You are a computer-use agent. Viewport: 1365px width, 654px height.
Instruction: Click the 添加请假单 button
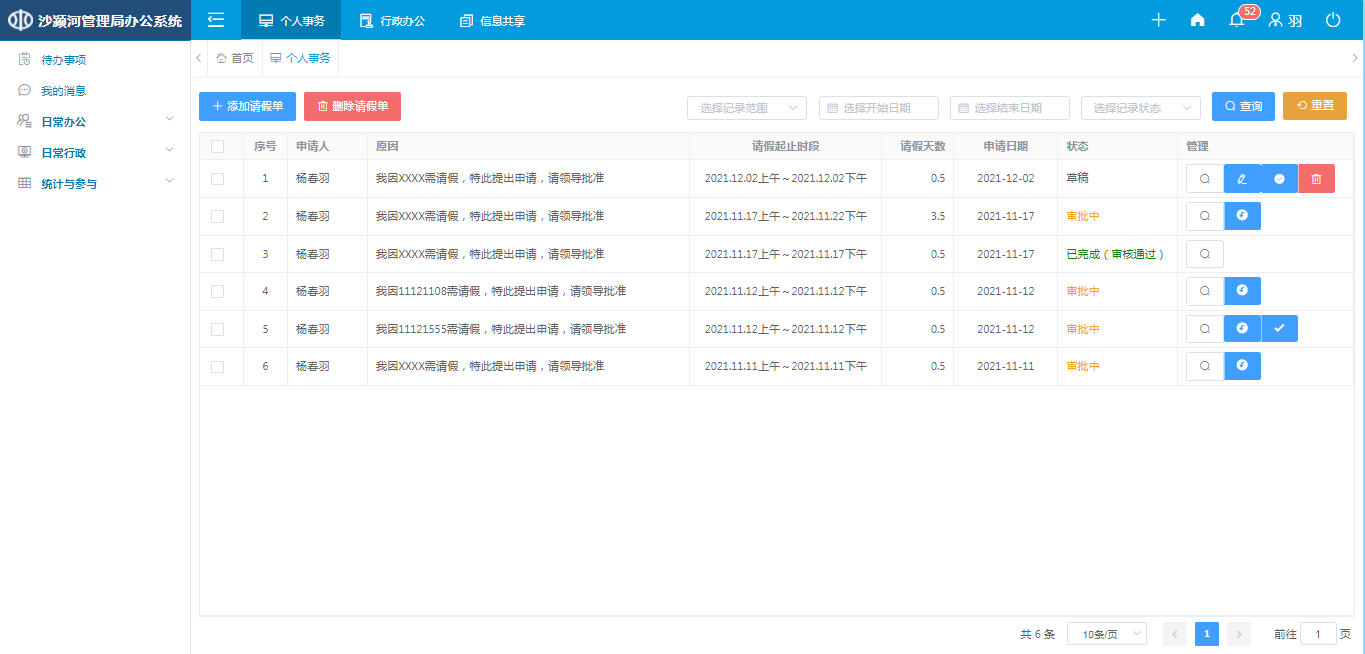(247, 106)
